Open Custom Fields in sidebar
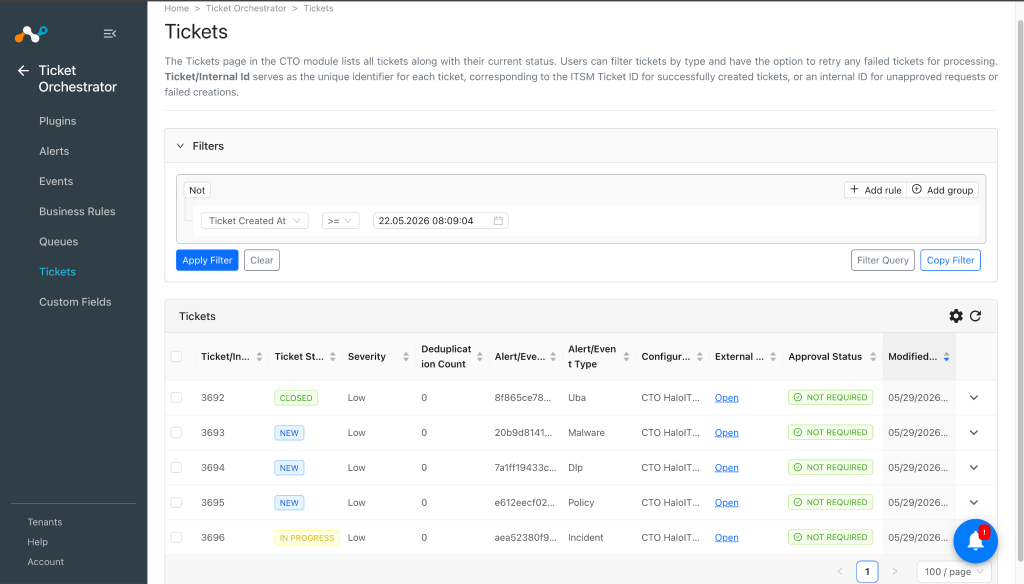This screenshot has height=584, width=1024. (75, 302)
